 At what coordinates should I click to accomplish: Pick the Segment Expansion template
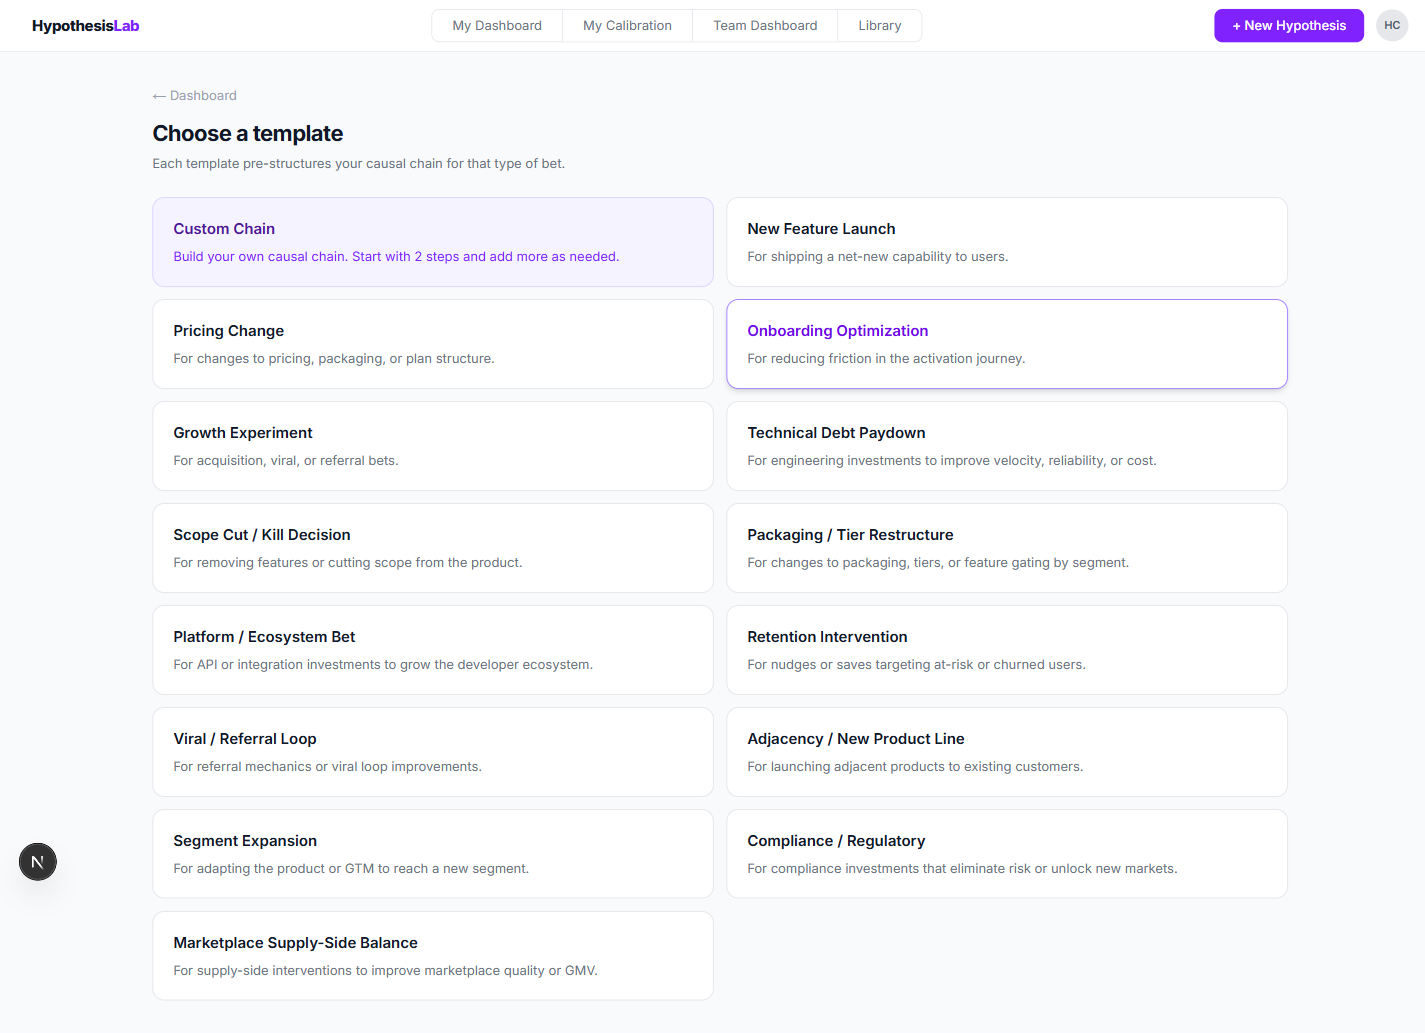point(433,854)
